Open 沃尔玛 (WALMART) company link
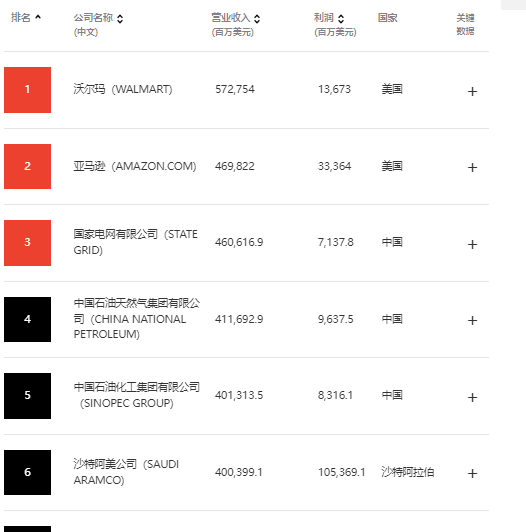Screen dimensions: 526x532 (x=123, y=89)
